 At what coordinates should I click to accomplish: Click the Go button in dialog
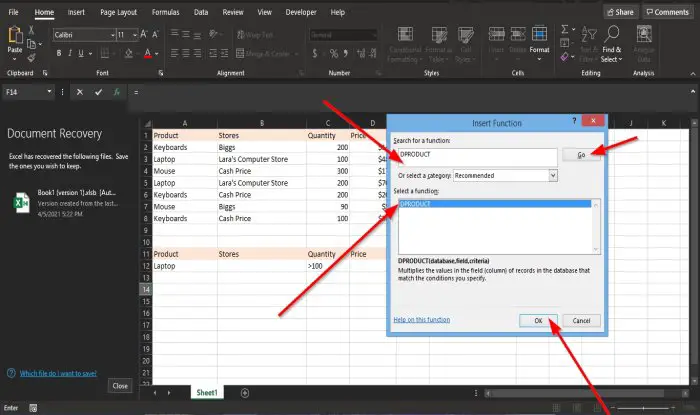tap(581, 155)
